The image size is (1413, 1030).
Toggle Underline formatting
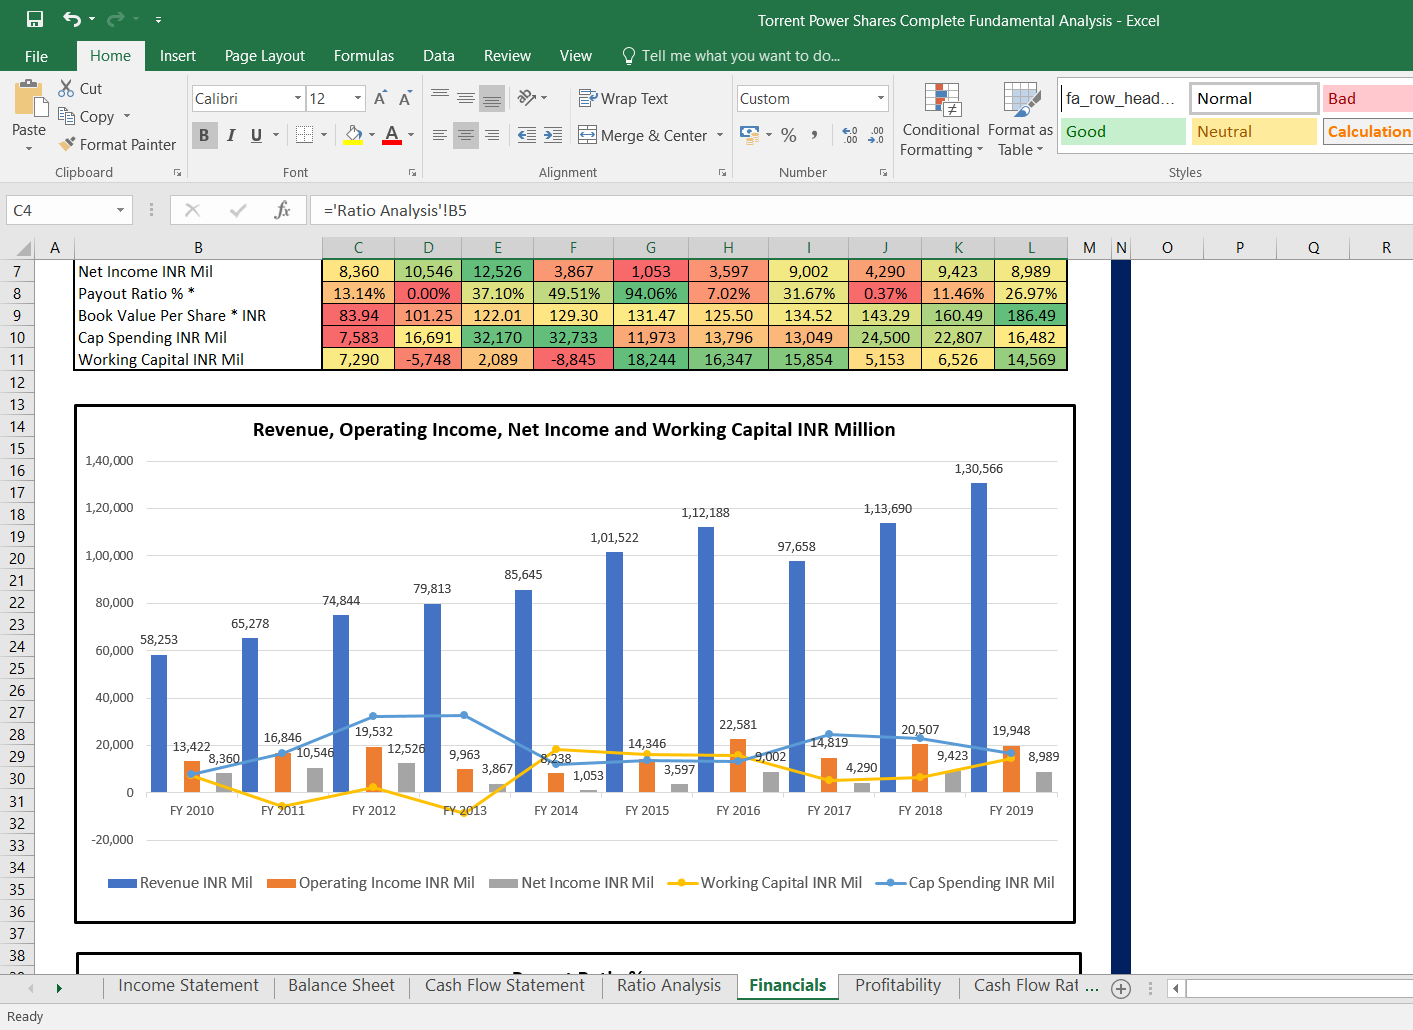coord(257,135)
